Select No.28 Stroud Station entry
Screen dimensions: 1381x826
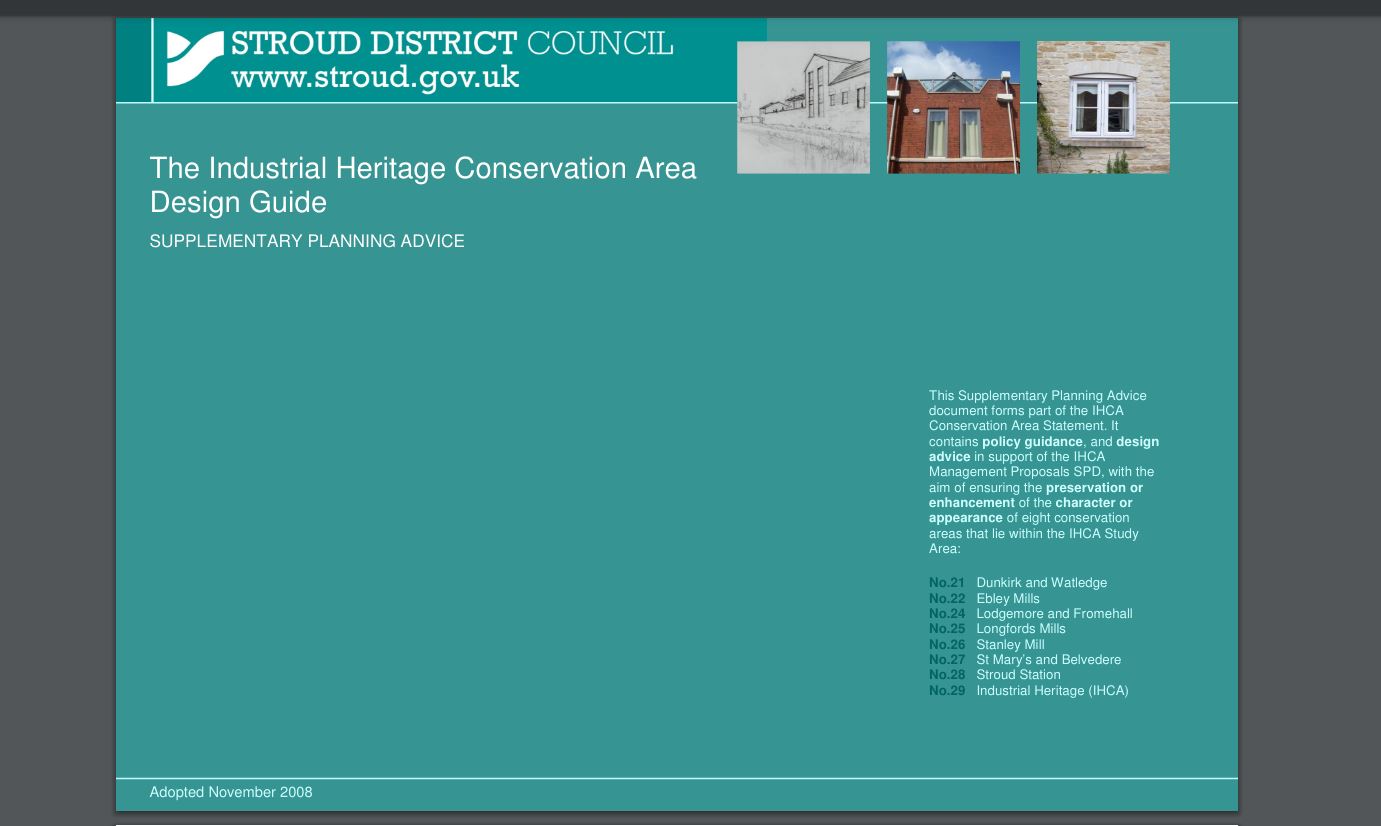1017,675
